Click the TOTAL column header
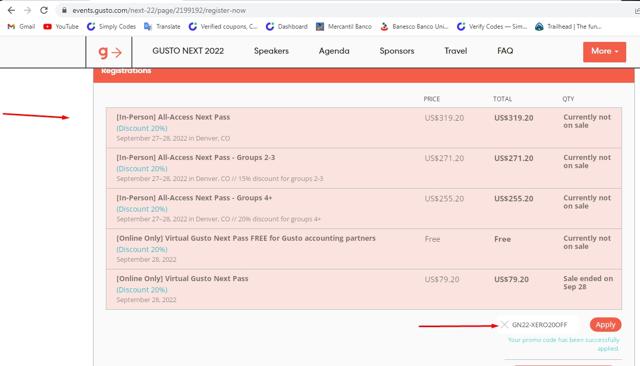The image size is (640, 366). coord(502,99)
